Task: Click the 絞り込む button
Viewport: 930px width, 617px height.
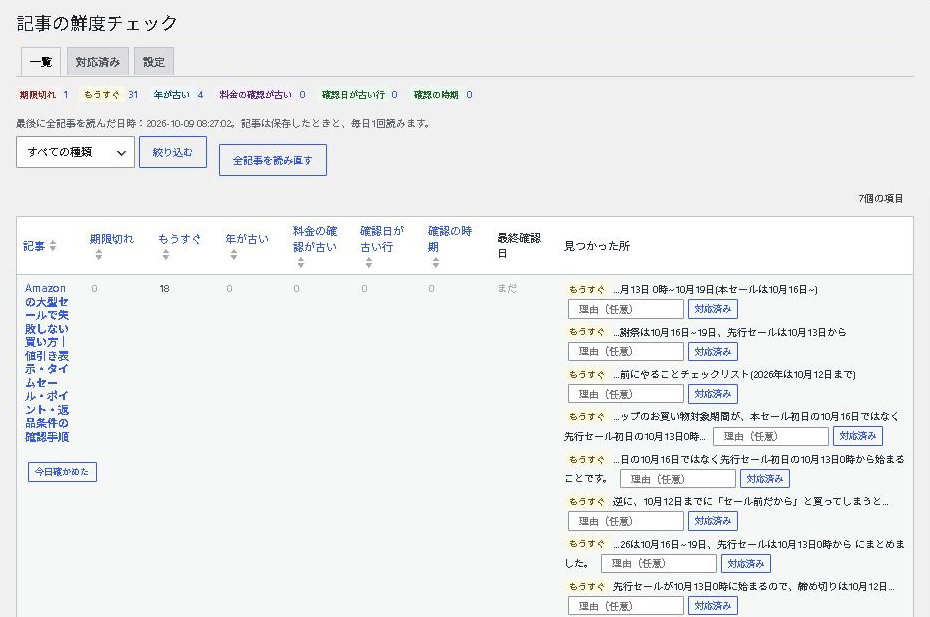Action: [x=173, y=152]
